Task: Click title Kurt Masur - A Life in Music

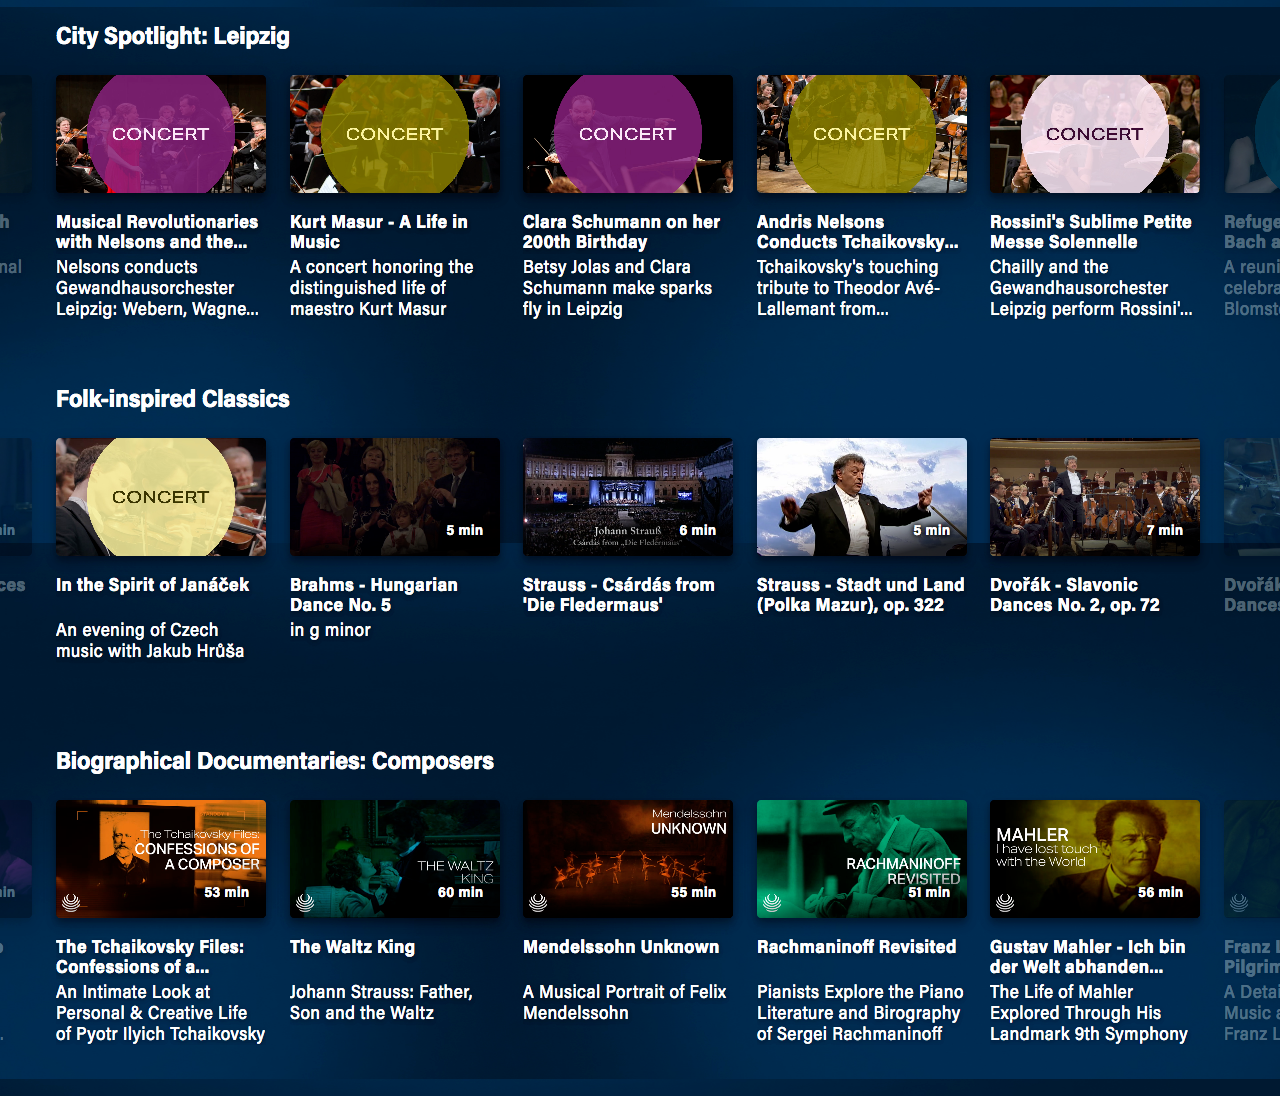Action: [x=379, y=232]
